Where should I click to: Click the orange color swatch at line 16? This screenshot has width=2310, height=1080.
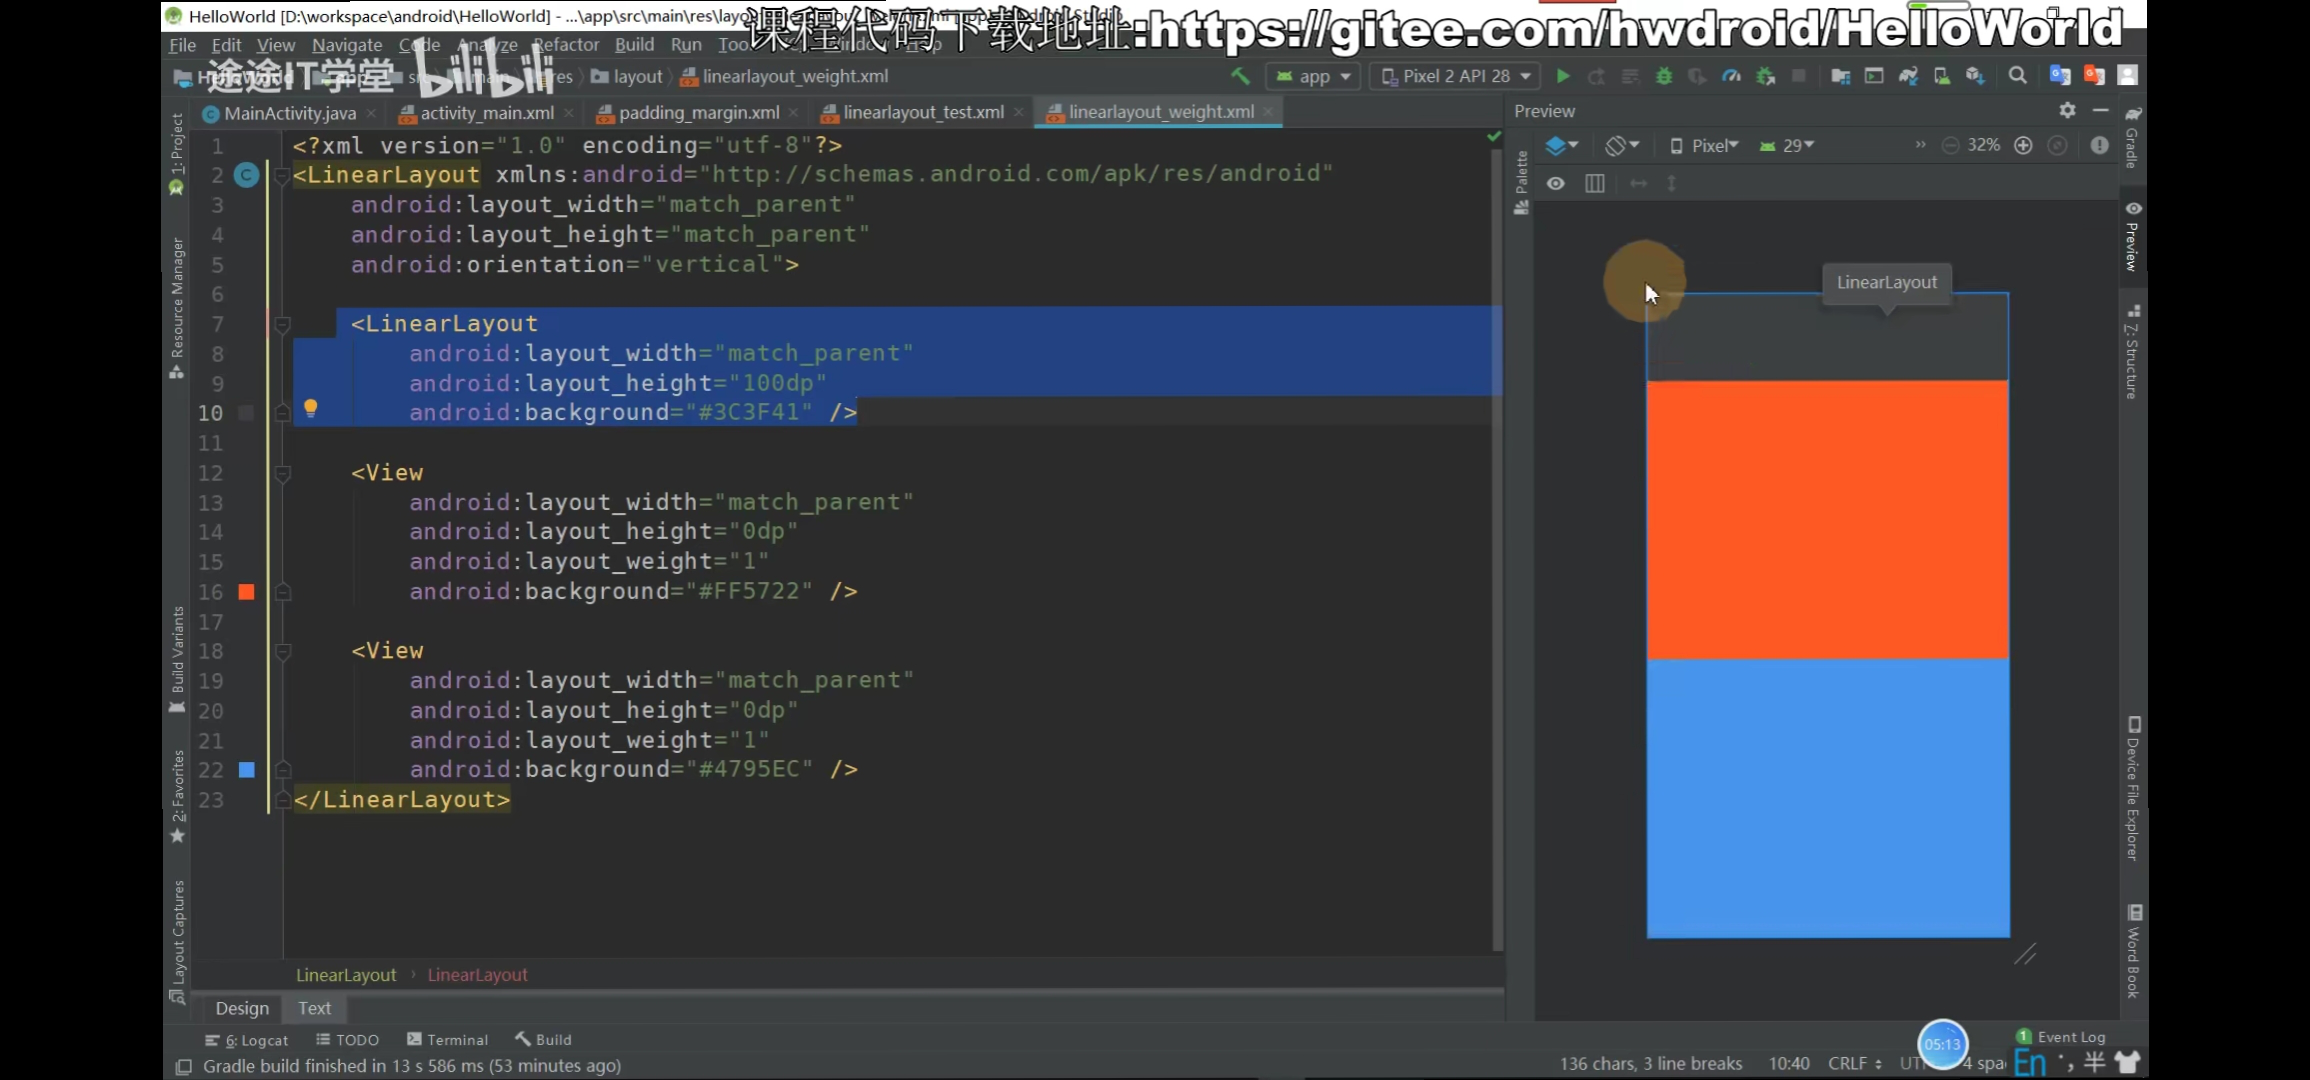247,592
